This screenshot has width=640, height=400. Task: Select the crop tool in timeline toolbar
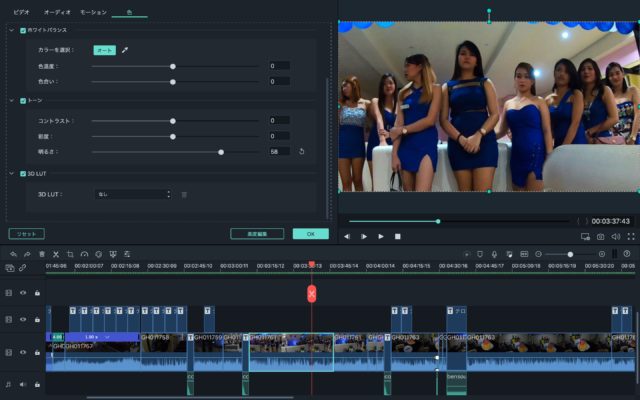click(70, 254)
